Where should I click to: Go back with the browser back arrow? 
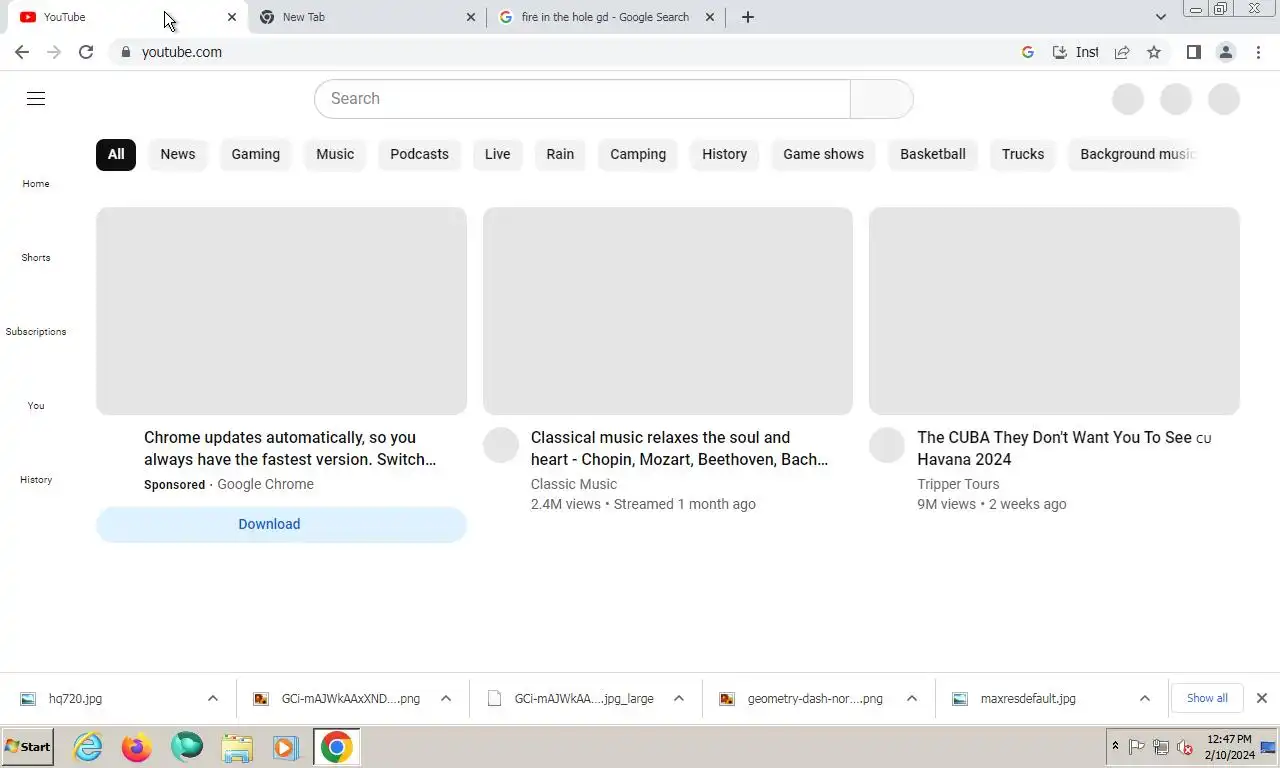click(x=22, y=52)
